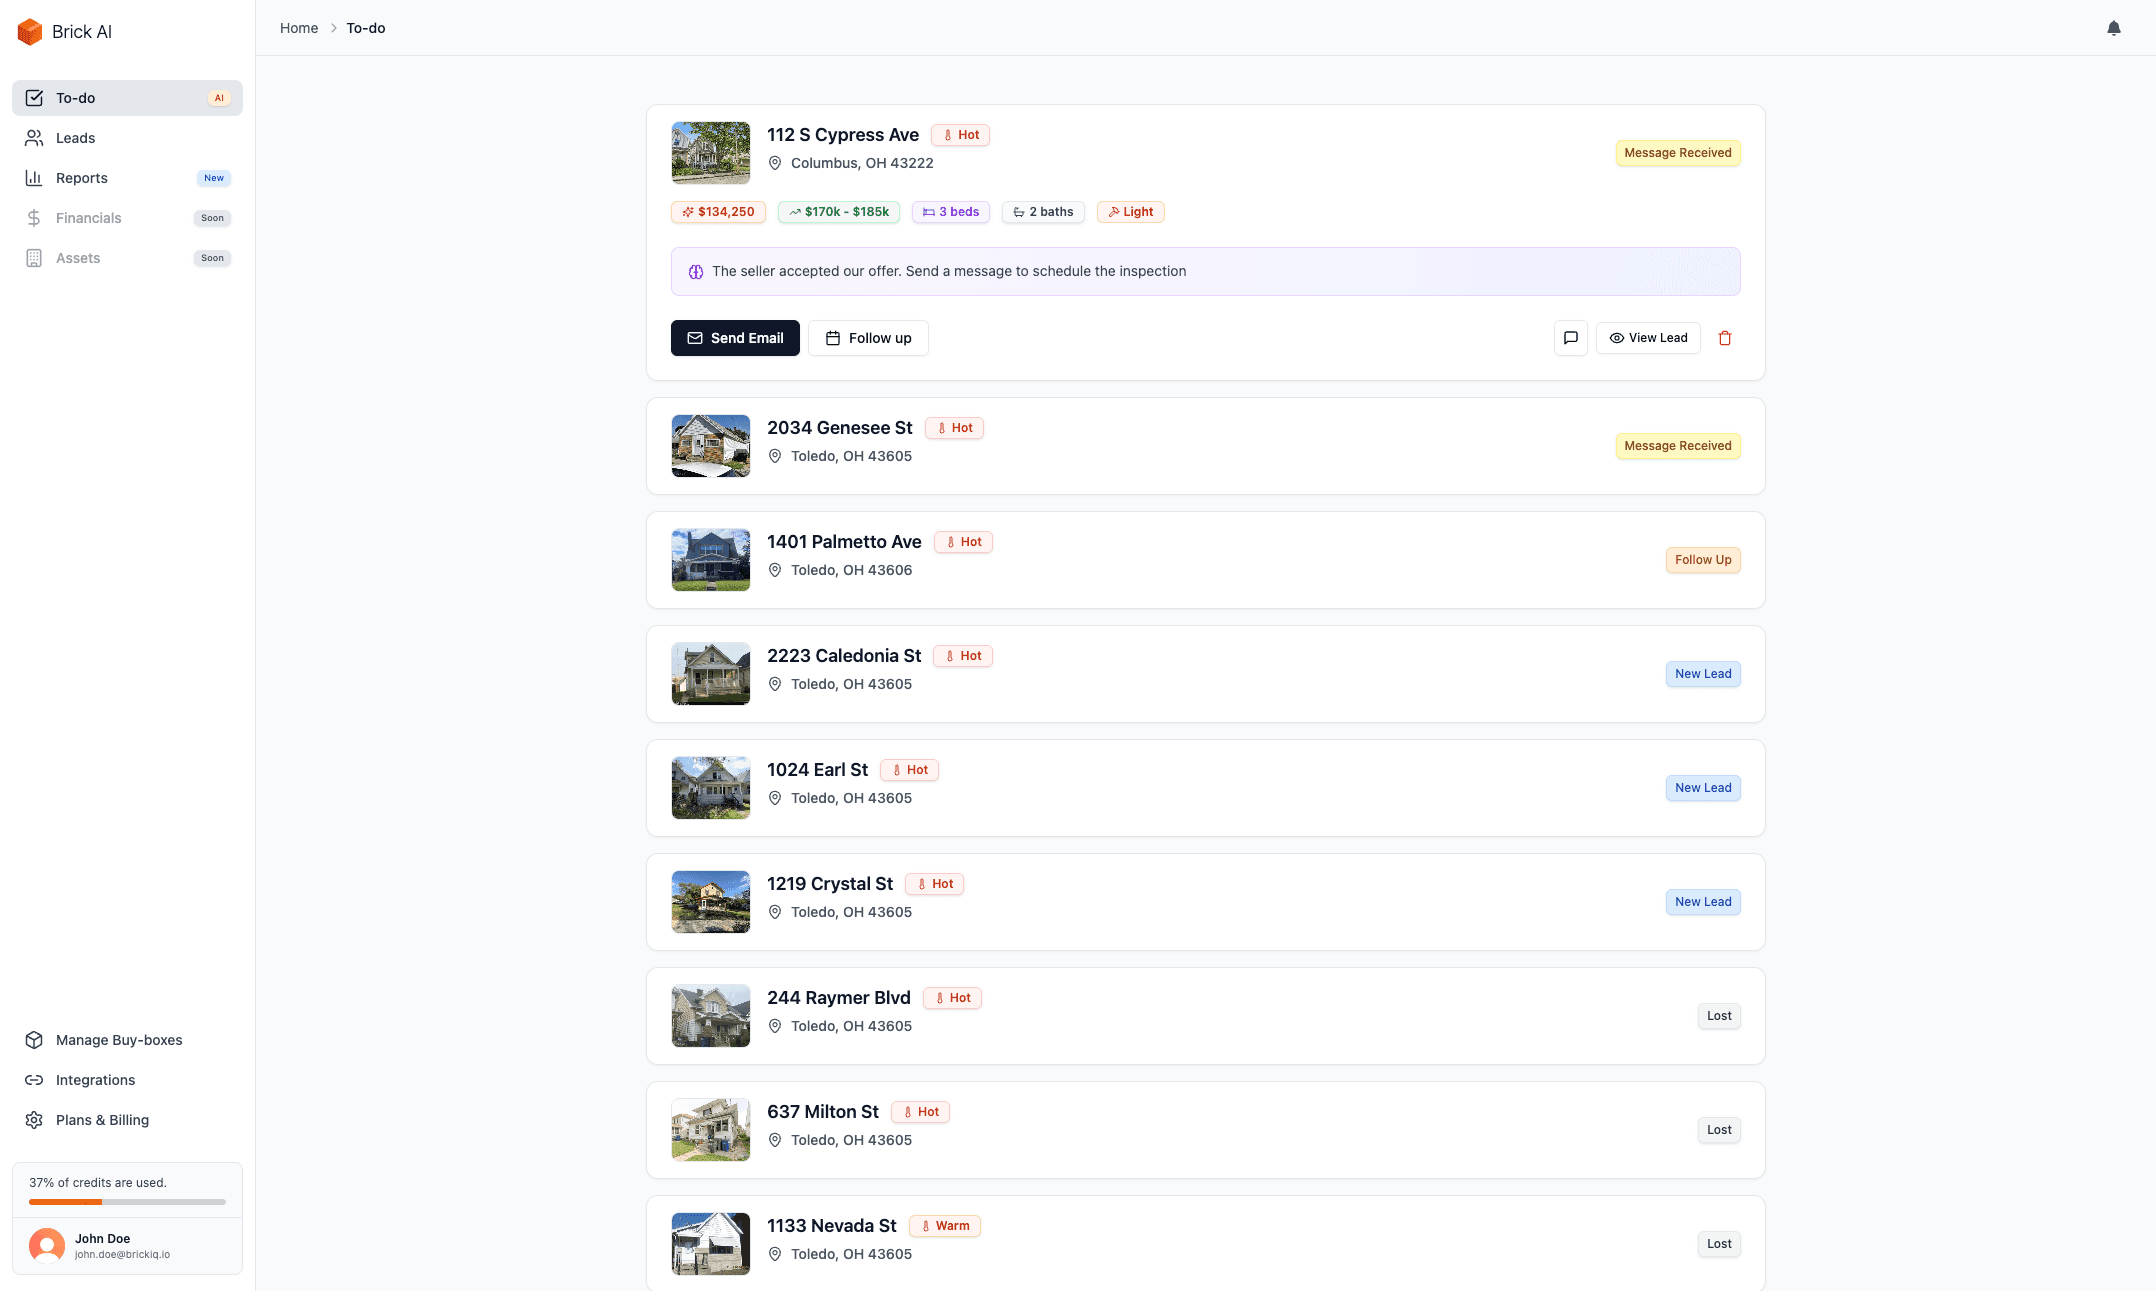Click the notification bell icon
Screen dimensions: 2156x1291
coord(2113,28)
